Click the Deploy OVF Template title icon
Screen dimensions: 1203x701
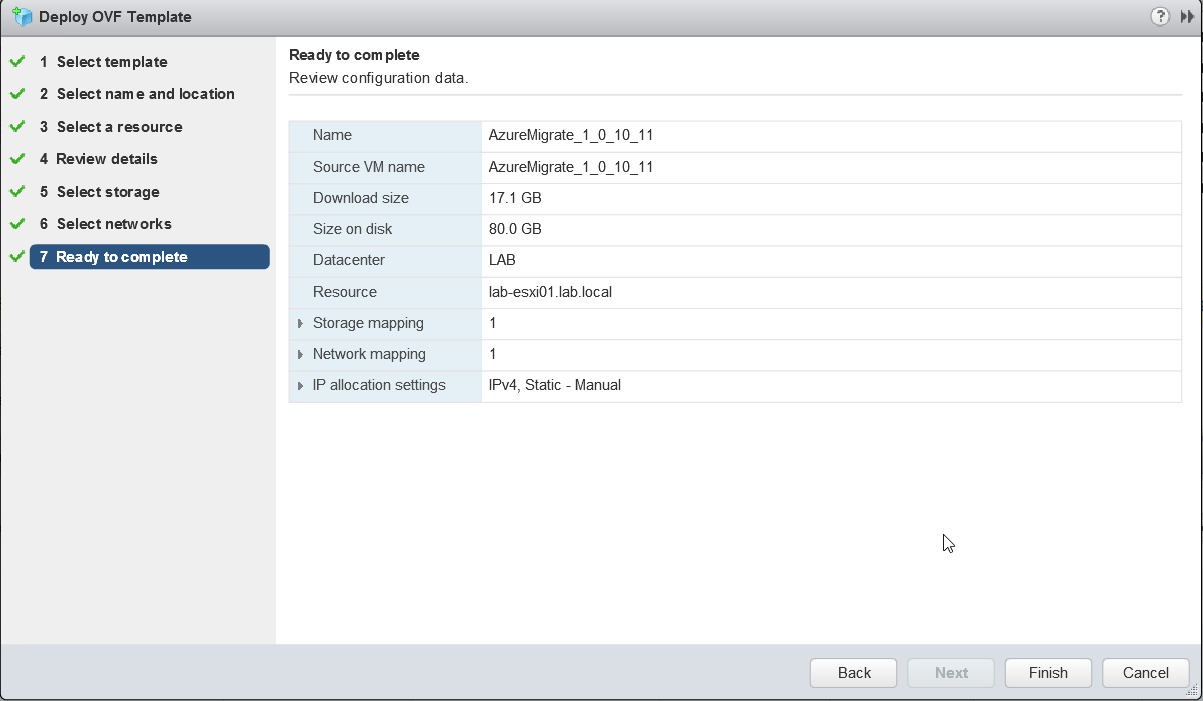click(21, 16)
